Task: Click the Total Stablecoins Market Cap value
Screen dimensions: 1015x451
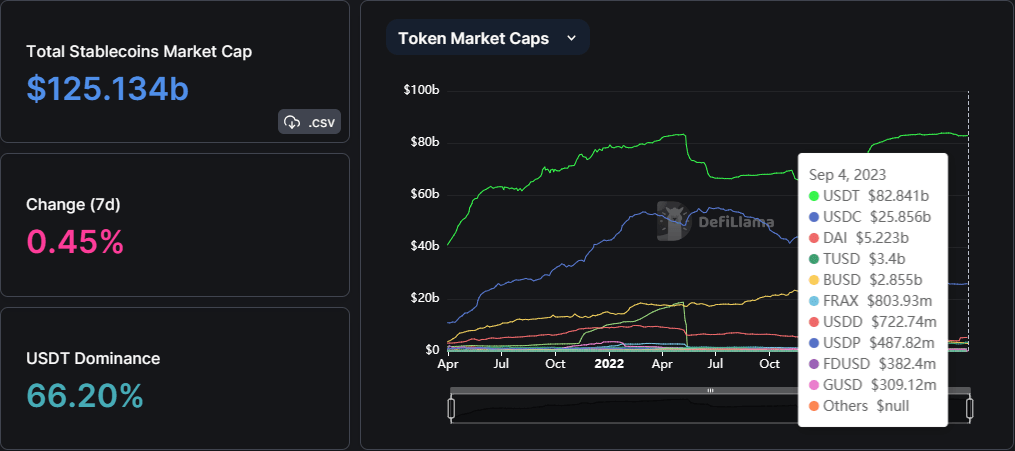Action: pos(108,88)
